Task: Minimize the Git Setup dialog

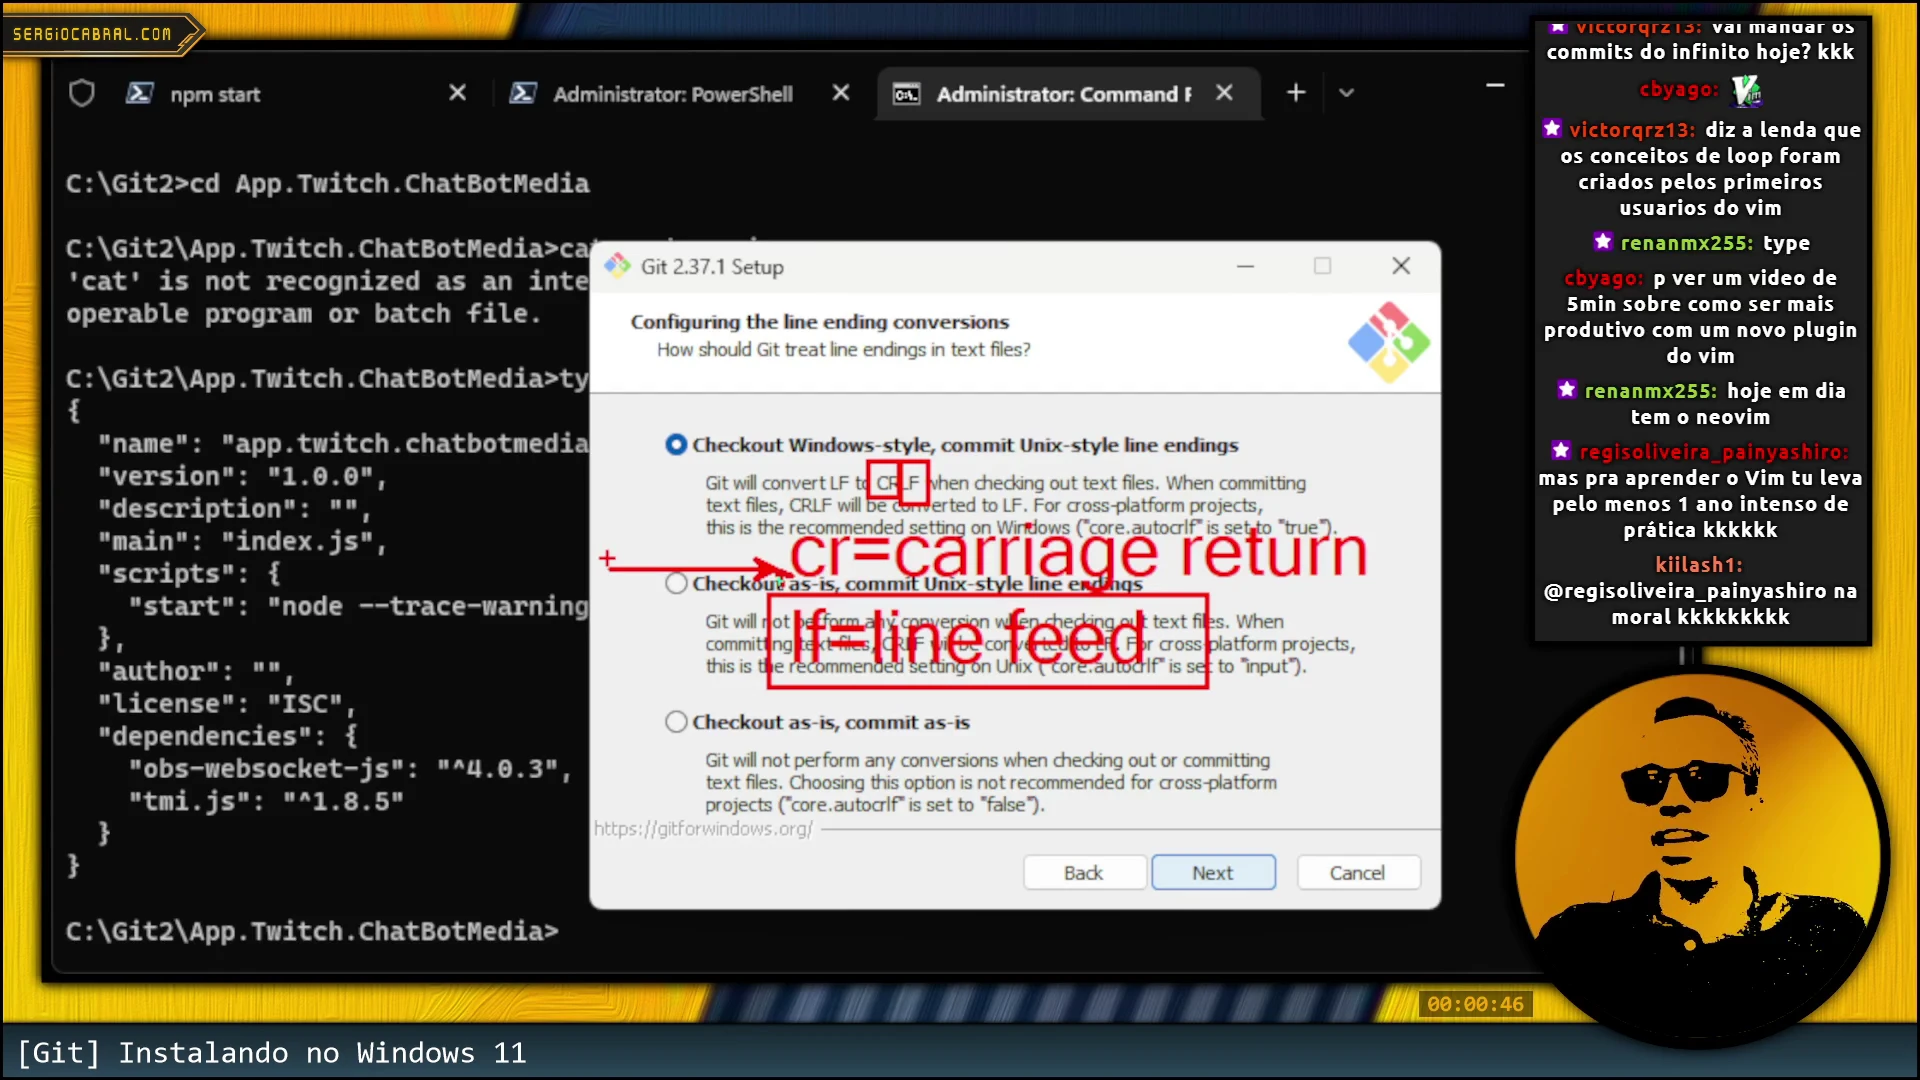Action: [1245, 266]
